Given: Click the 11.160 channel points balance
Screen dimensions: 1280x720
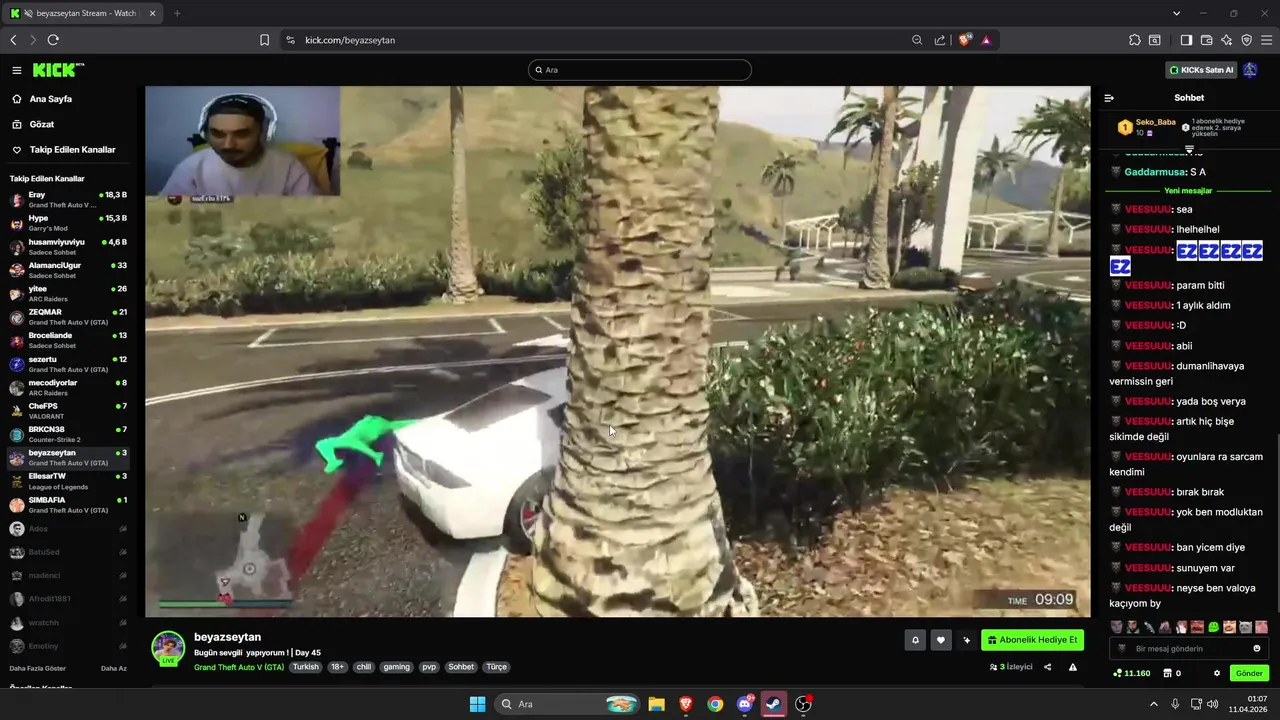Looking at the screenshot, I should pos(1131,673).
